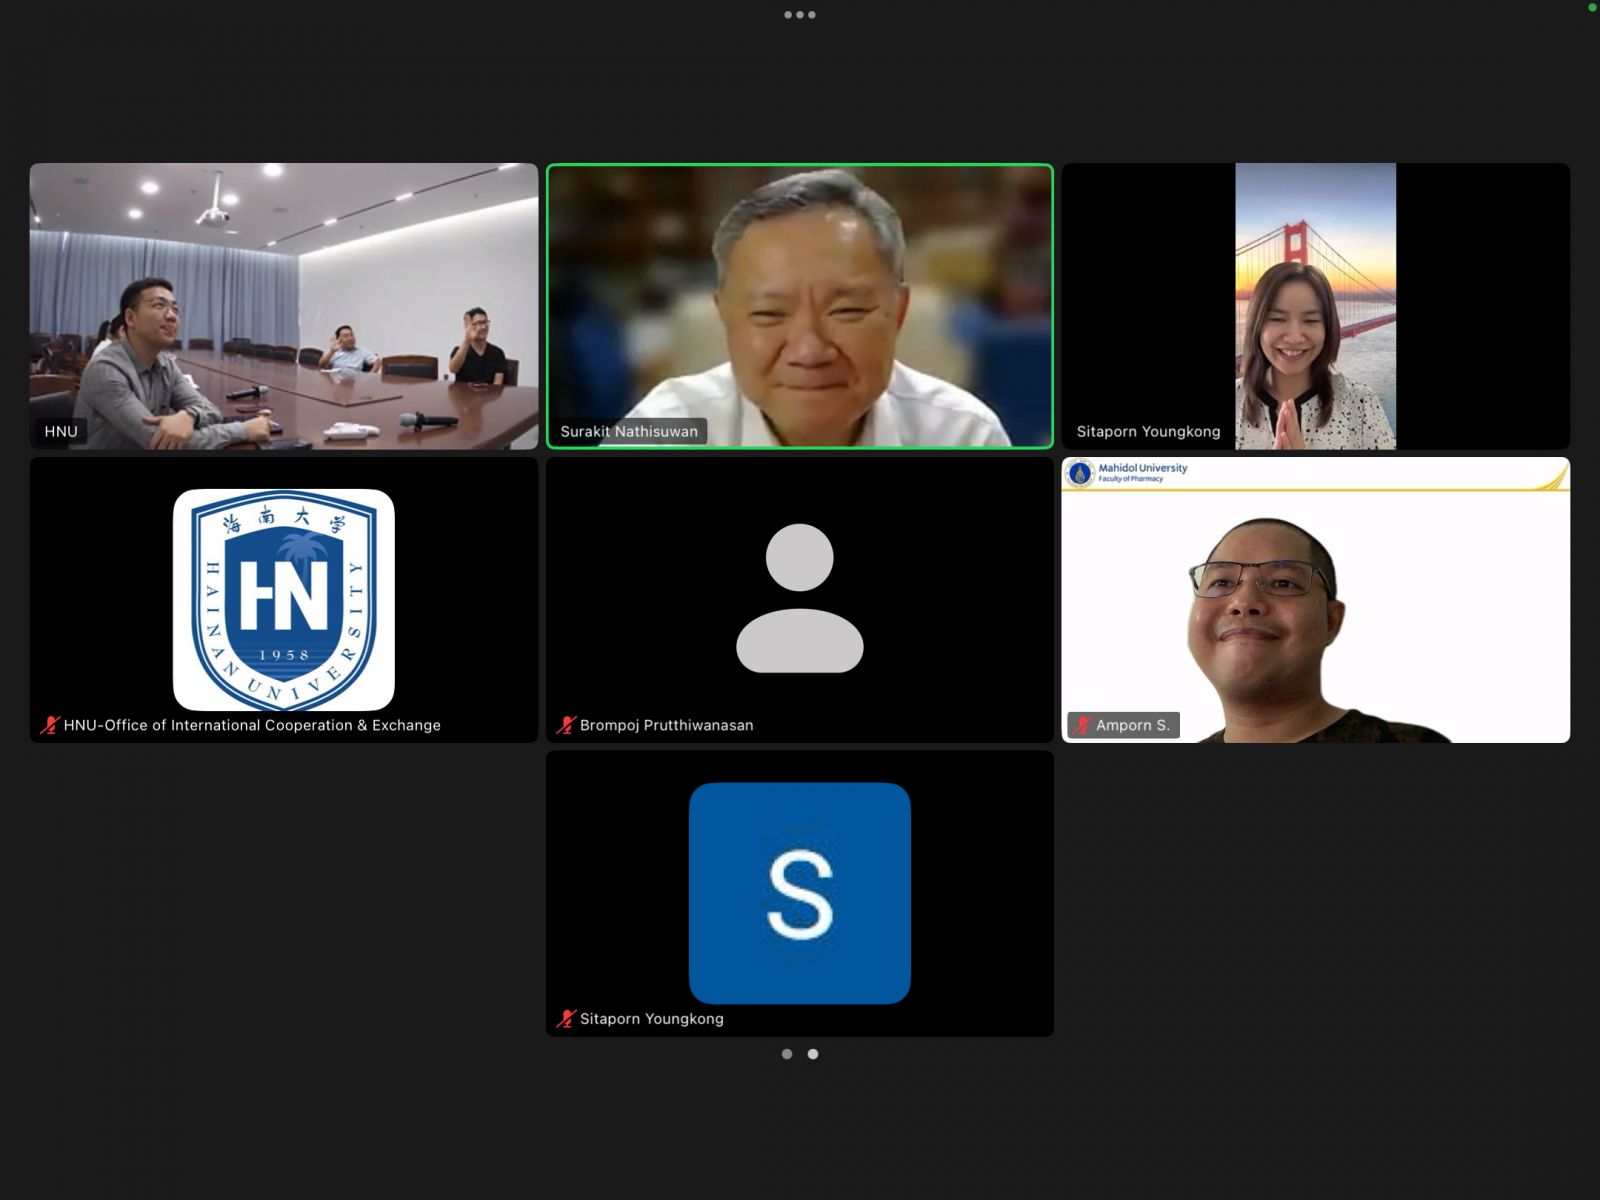The height and width of the screenshot is (1200, 1600).
Task: Click the muted mic icon beside Amporn S.
Action: coord(1082,725)
